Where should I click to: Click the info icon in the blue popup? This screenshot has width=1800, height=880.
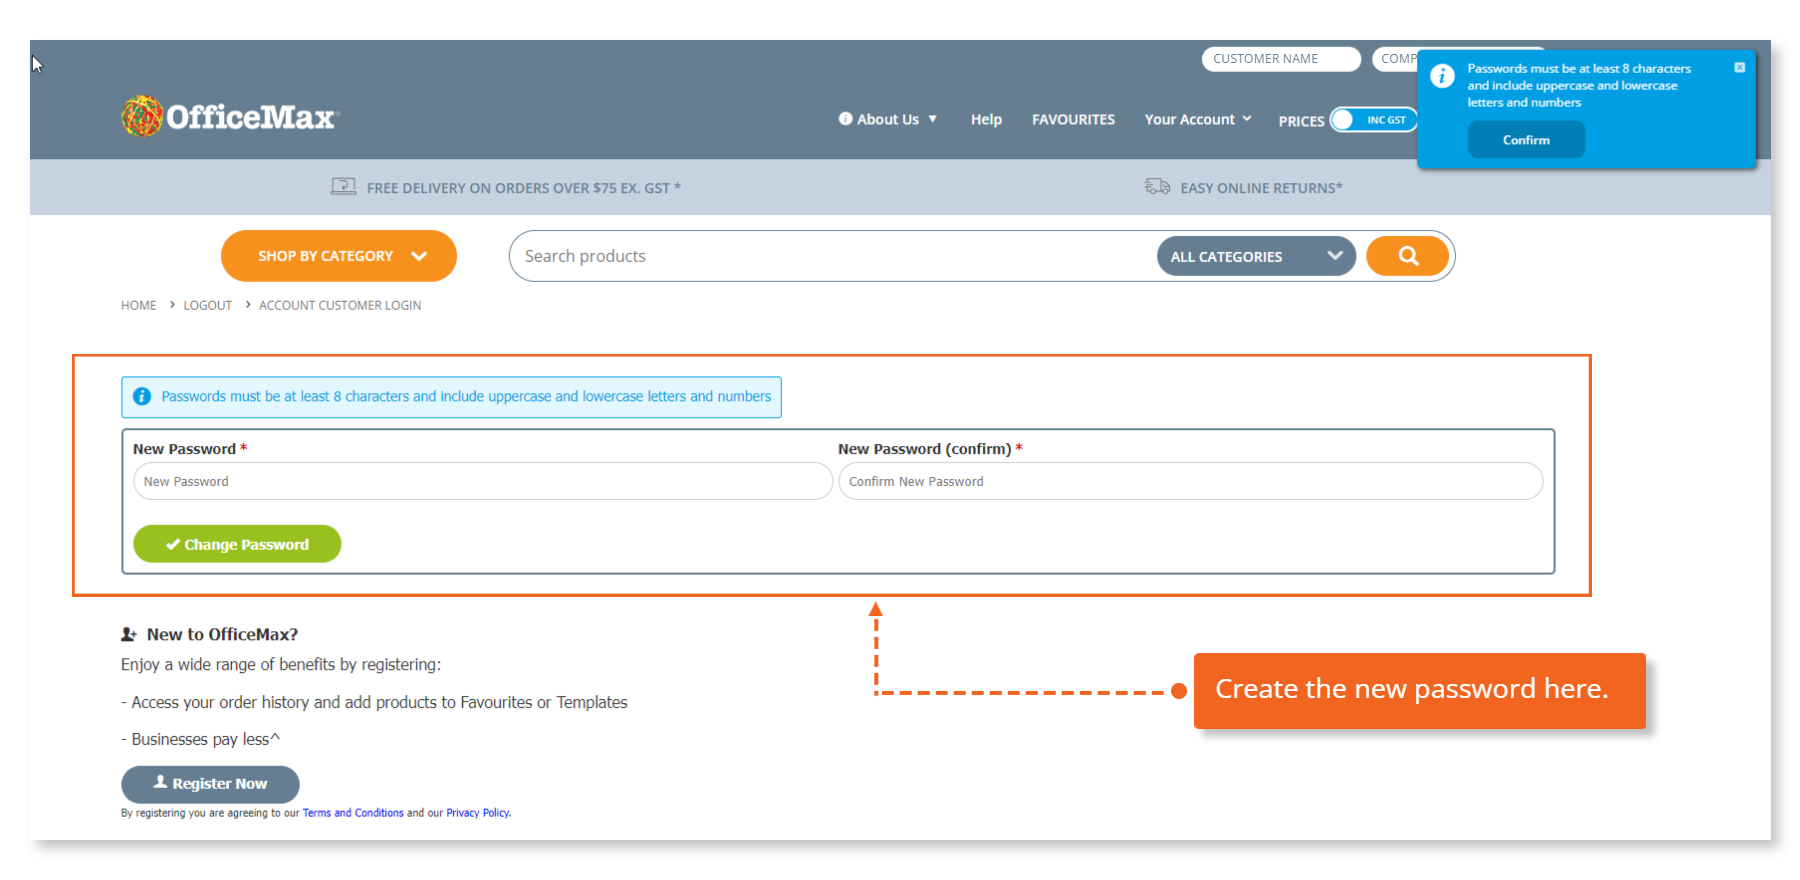1442,76
